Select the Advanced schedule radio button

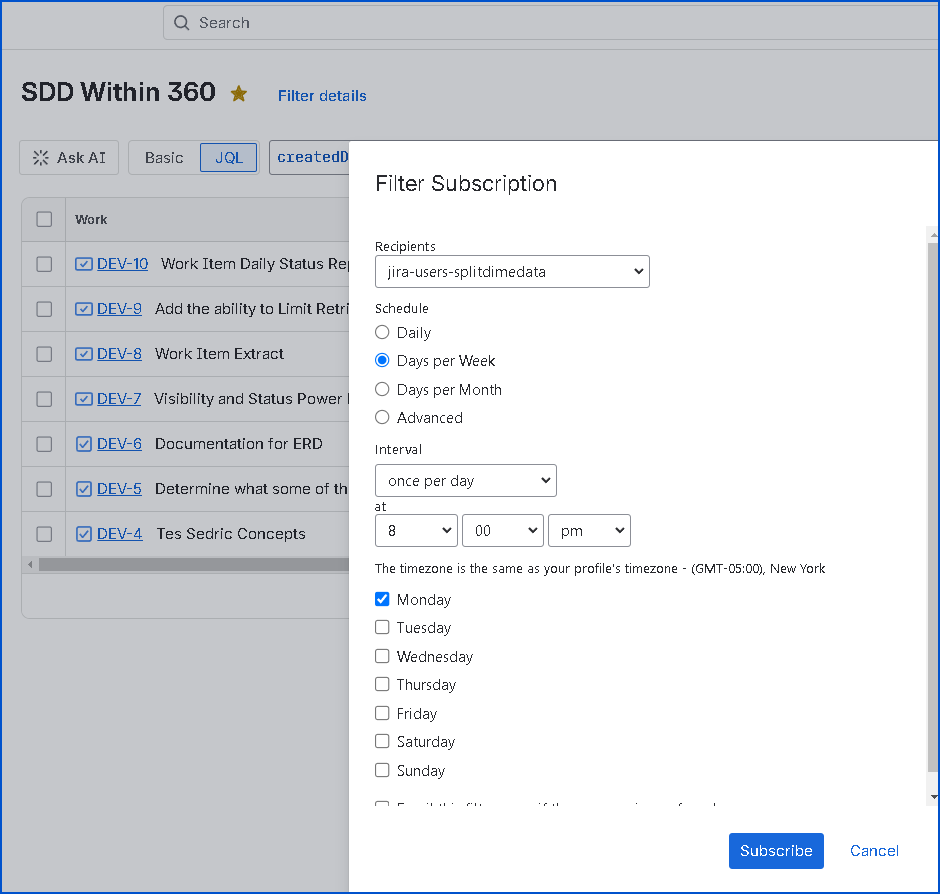(x=382, y=417)
